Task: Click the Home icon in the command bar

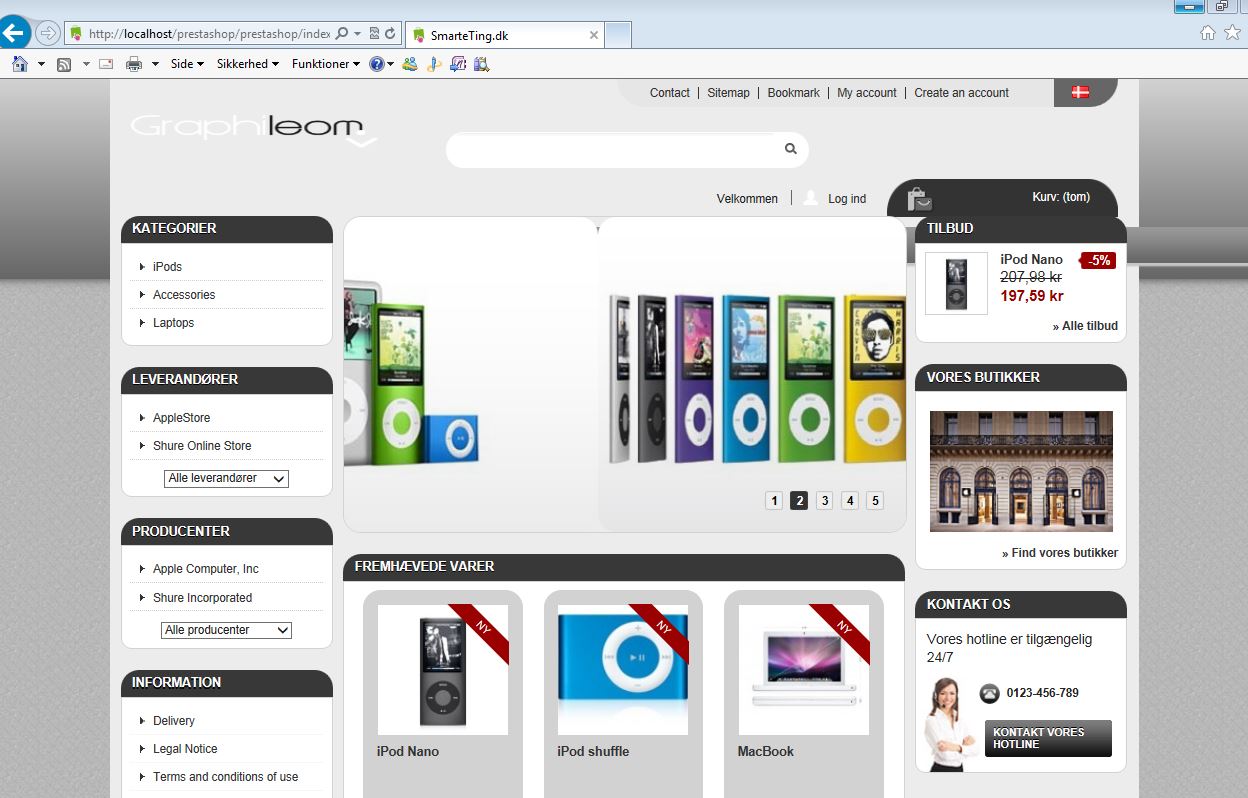Action: tap(19, 64)
